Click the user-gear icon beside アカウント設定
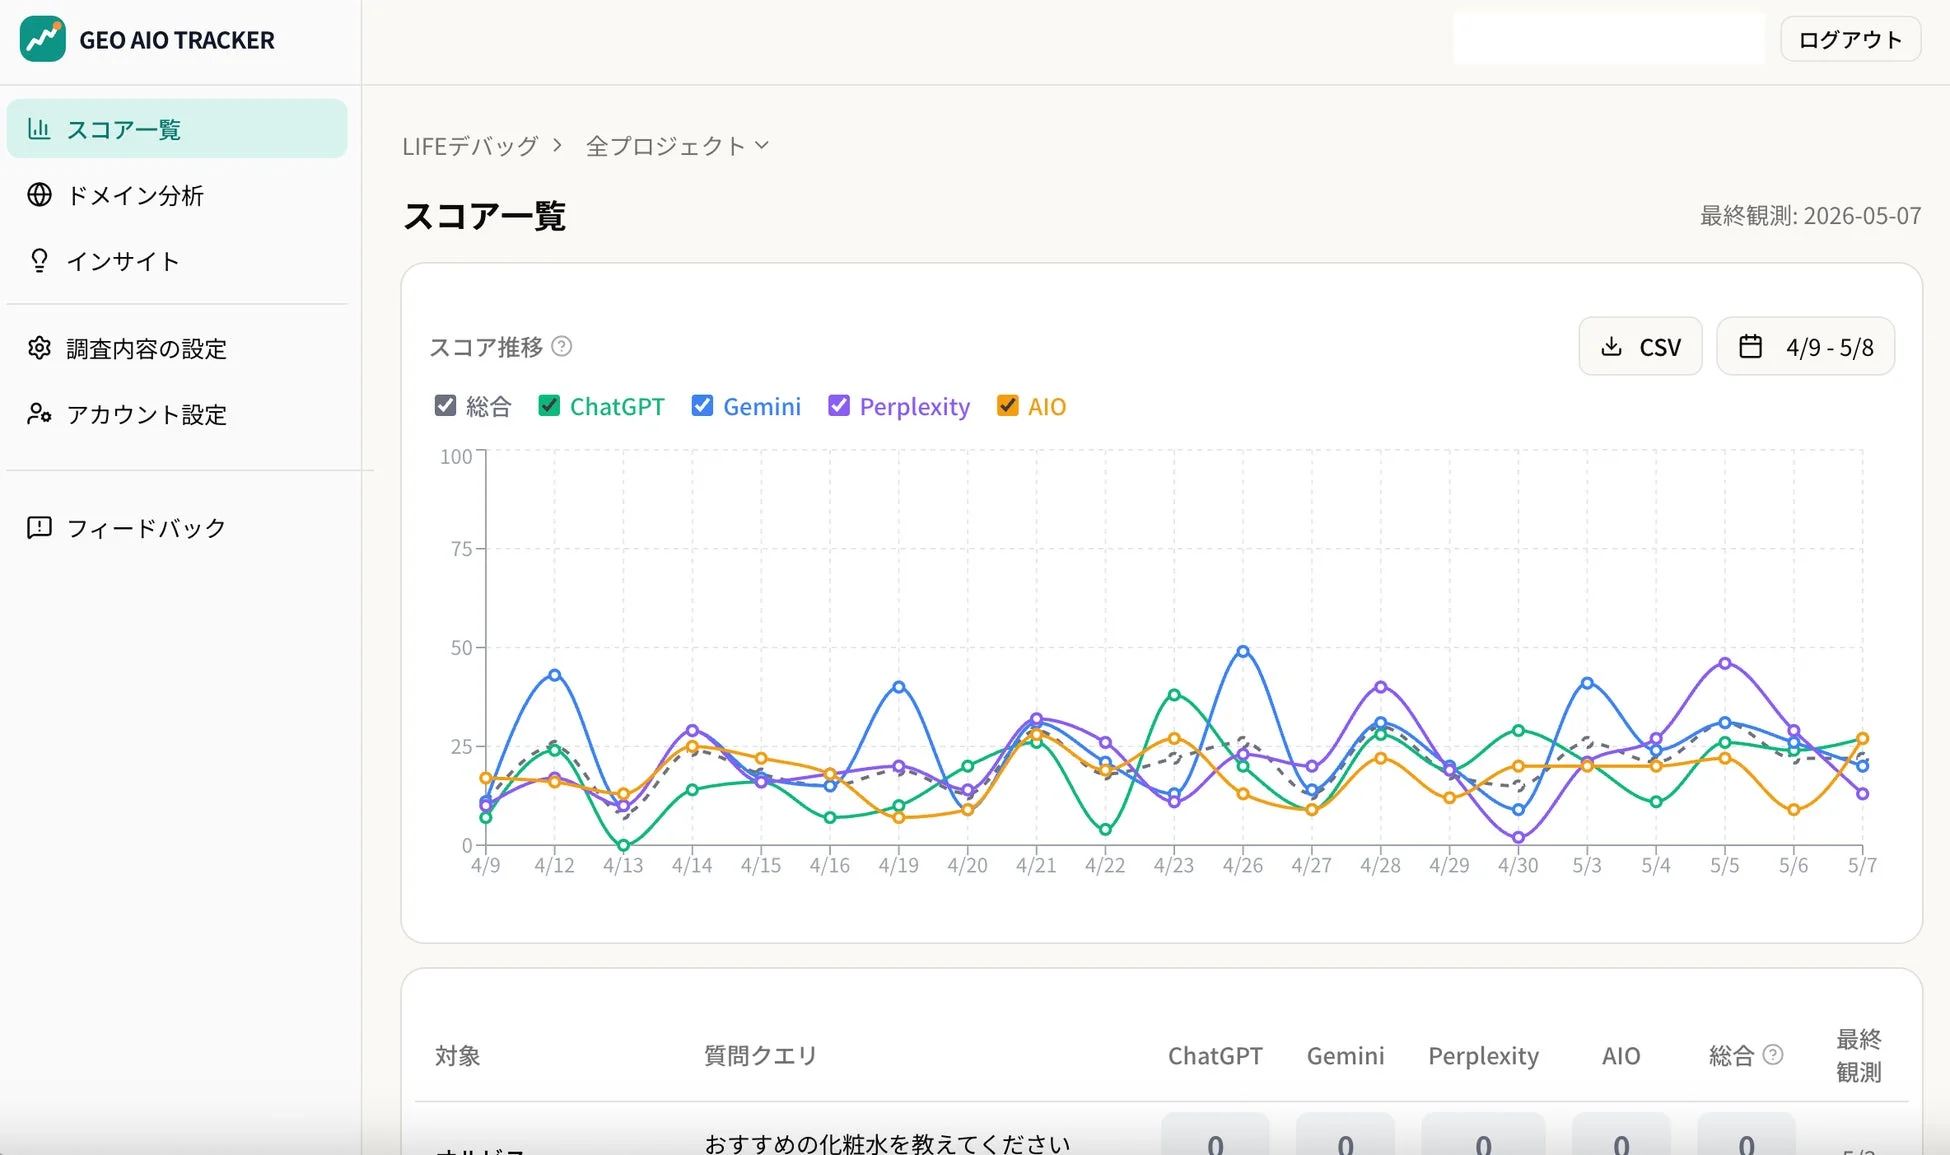The height and width of the screenshot is (1155, 1950). [x=39, y=414]
